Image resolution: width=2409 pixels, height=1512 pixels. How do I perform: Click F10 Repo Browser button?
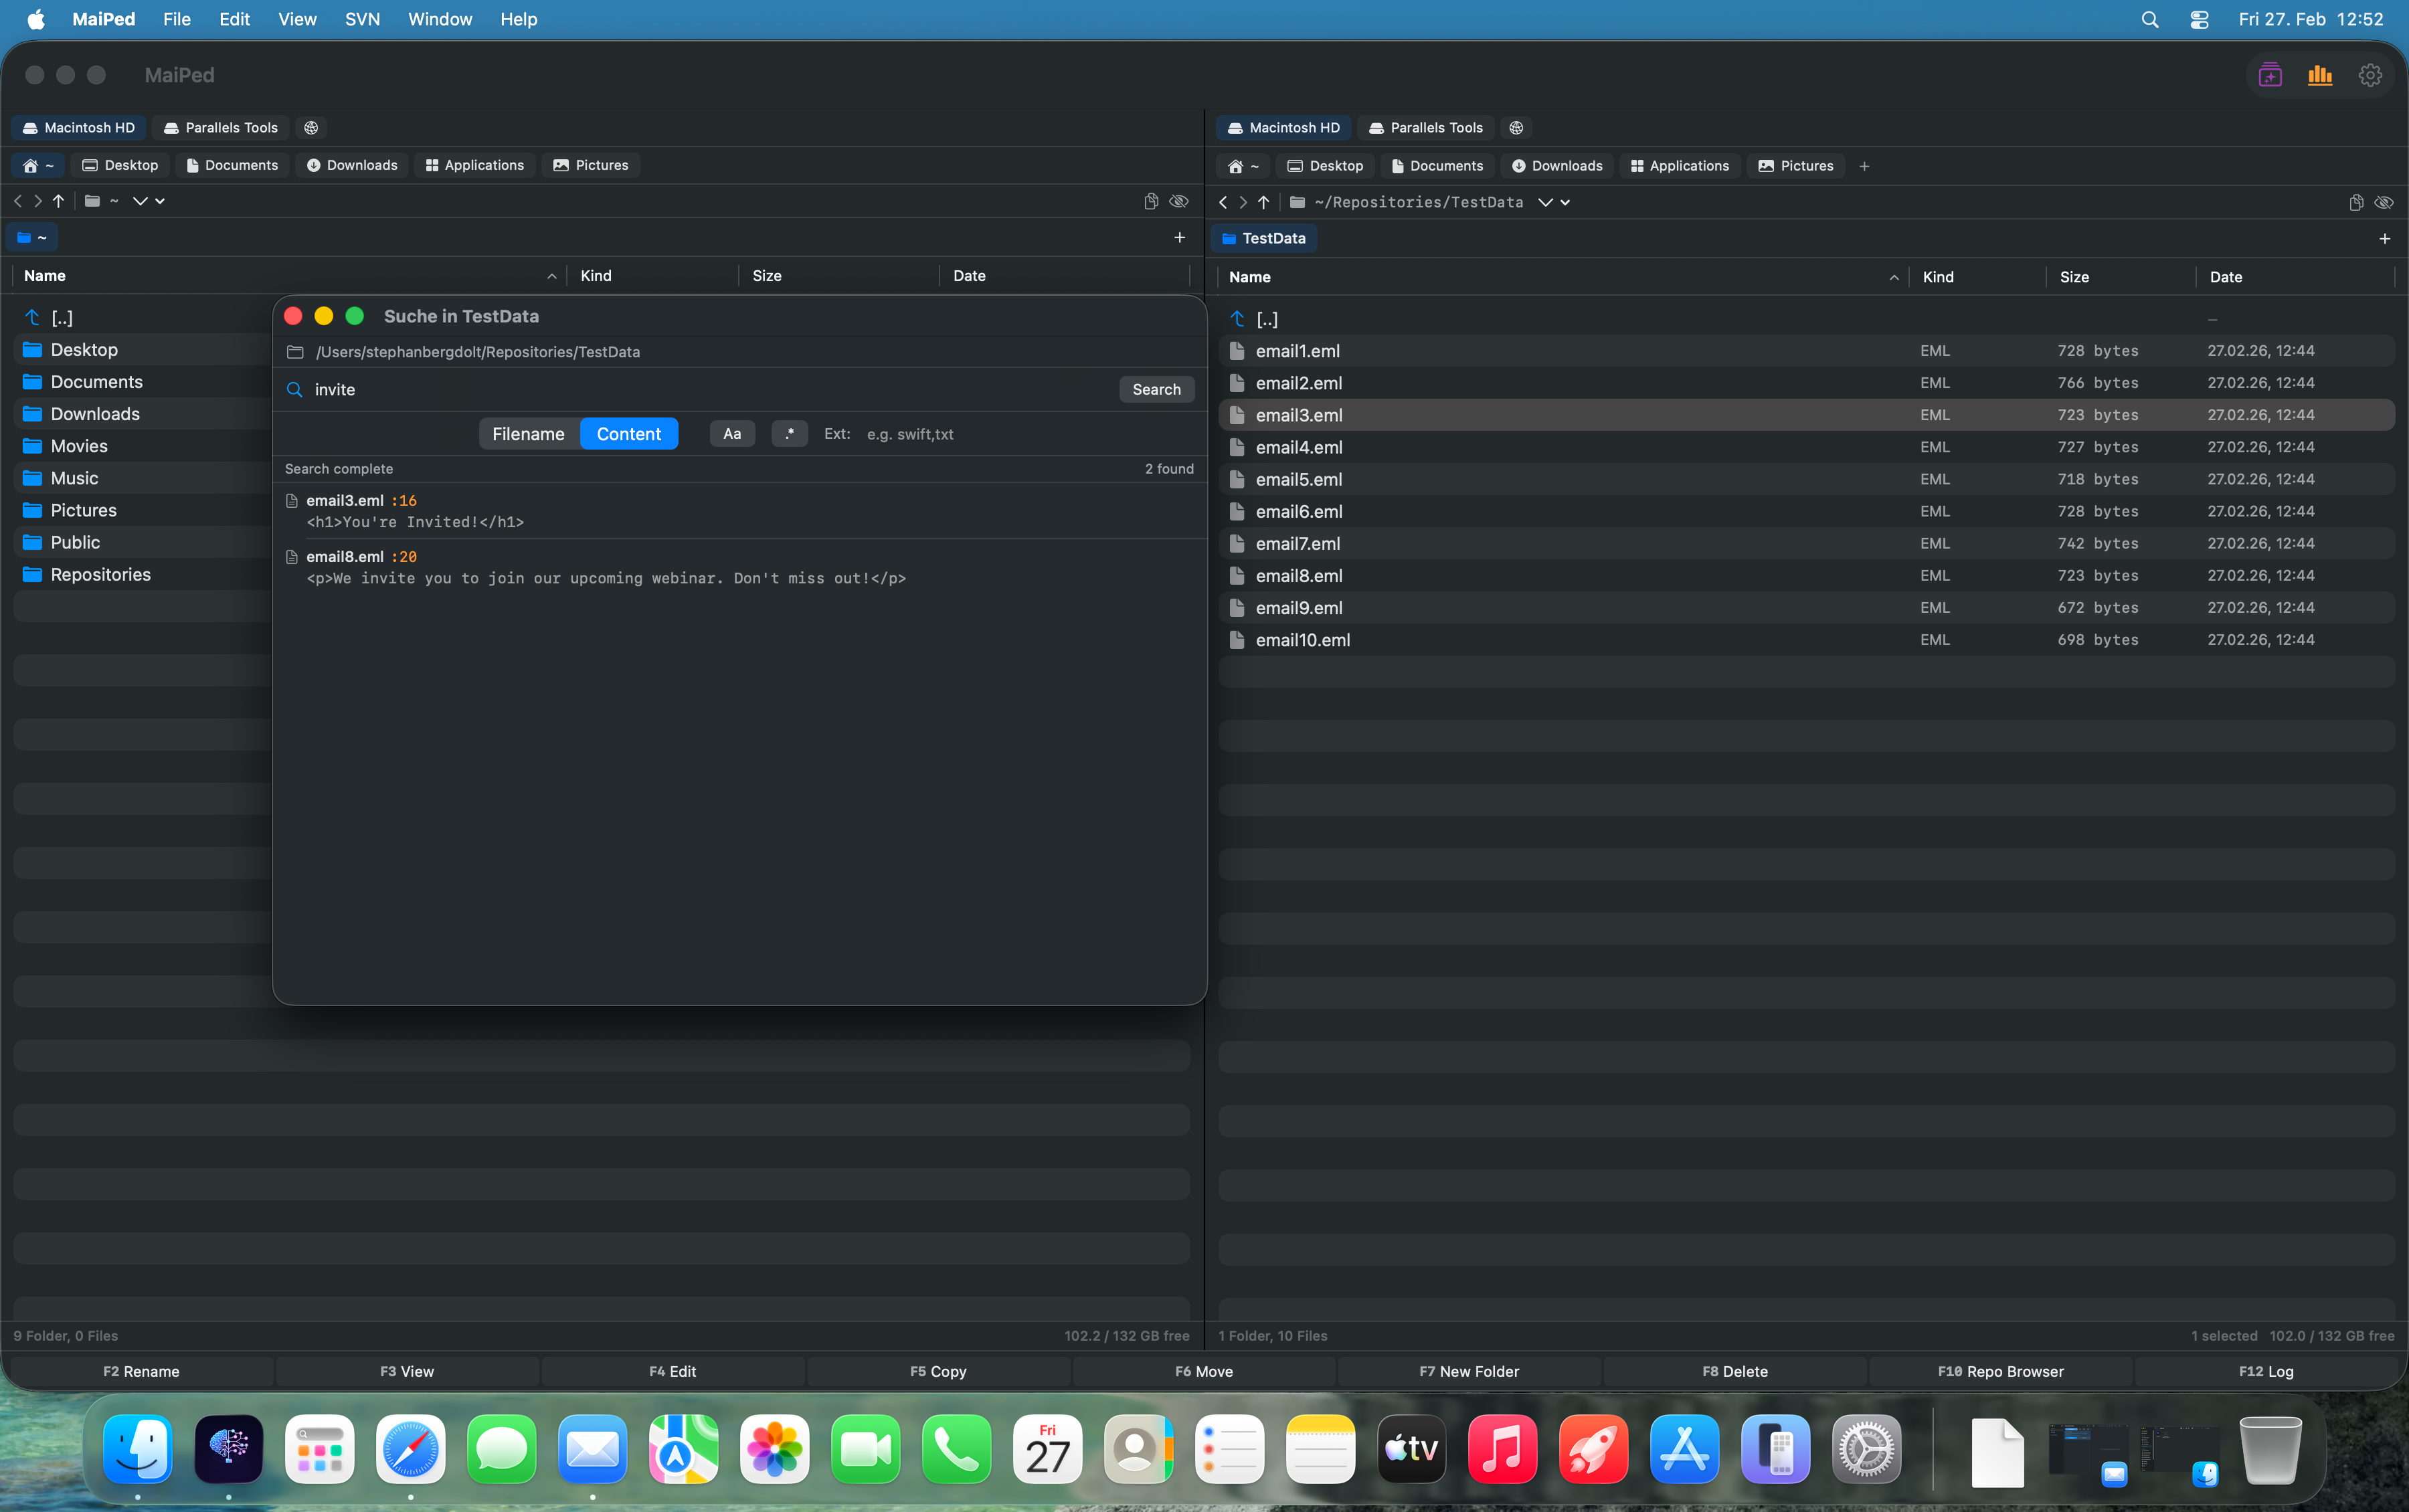tap(2000, 1371)
